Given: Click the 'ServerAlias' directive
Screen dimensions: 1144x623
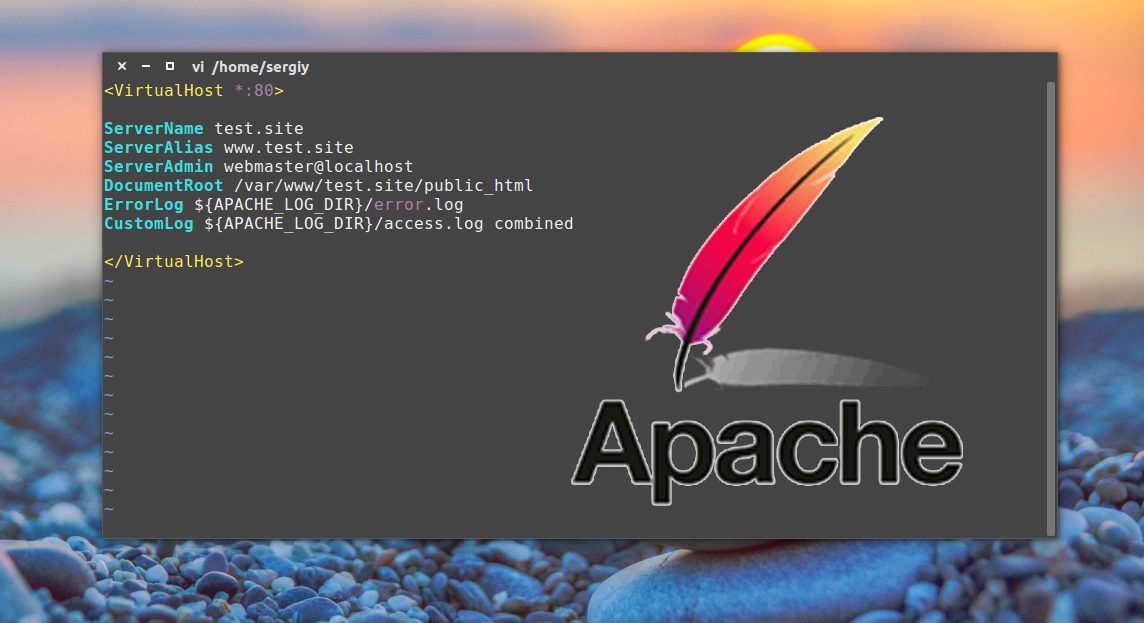Looking at the screenshot, I should point(158,147).
